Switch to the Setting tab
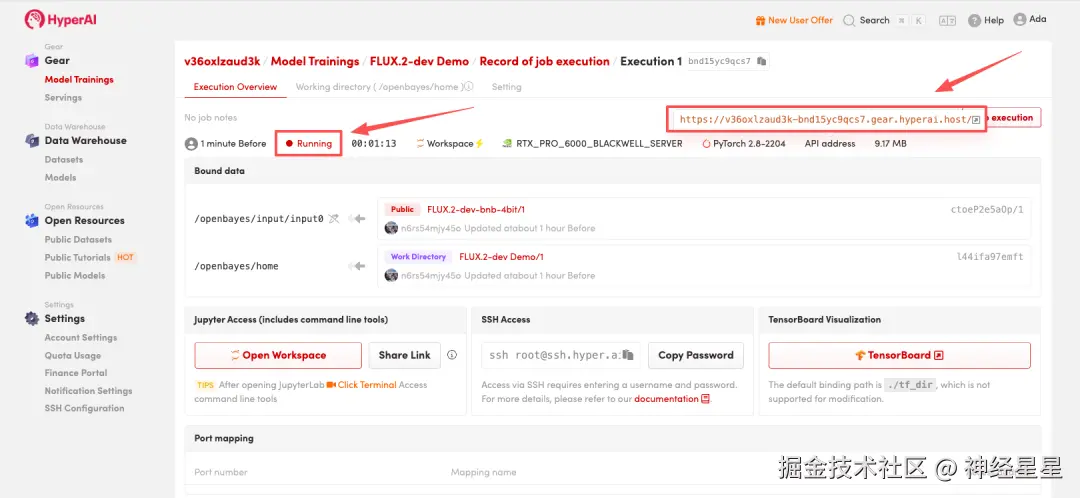Viewport: 1080px width, 498px height. point(506,87)
